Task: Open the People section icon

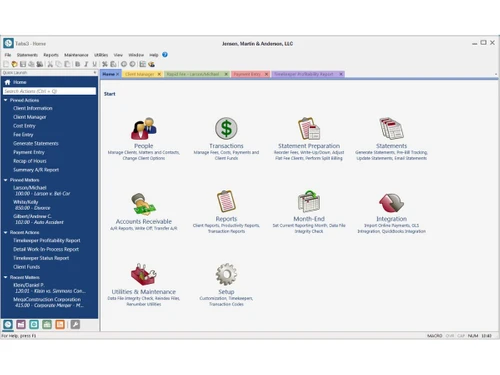Action: (144, 128)
